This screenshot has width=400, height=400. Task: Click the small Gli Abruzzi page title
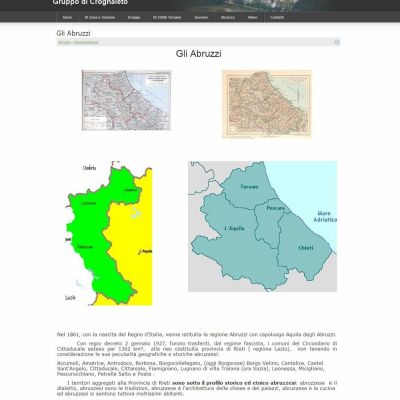(x=73, y=33)
